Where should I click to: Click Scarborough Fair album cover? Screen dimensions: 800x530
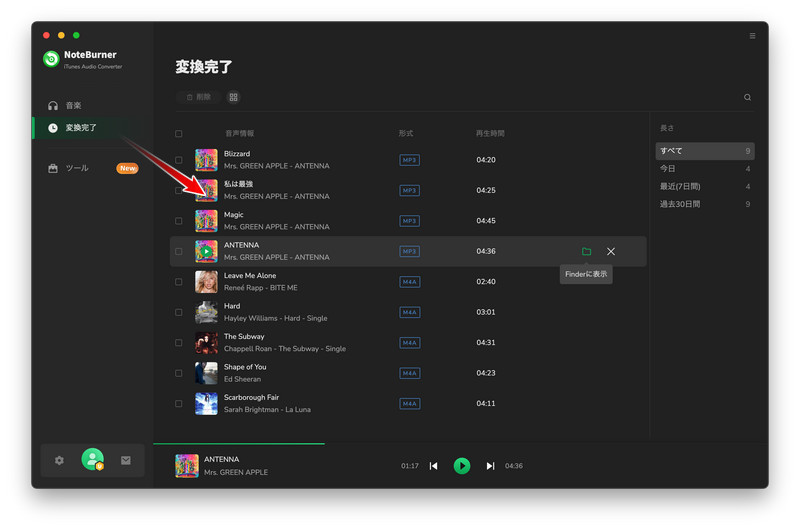coord(206,403)
